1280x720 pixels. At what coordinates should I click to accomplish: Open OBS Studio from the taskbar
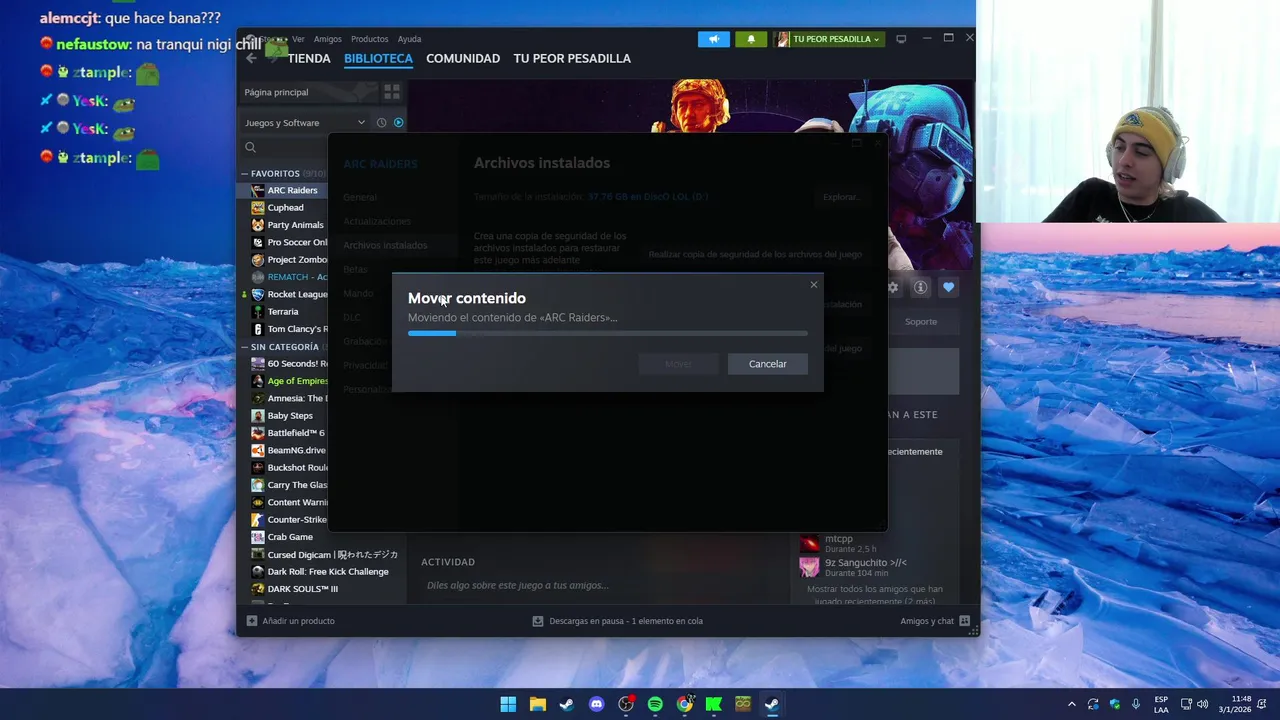pyautogui.click(x=626, y=704)
